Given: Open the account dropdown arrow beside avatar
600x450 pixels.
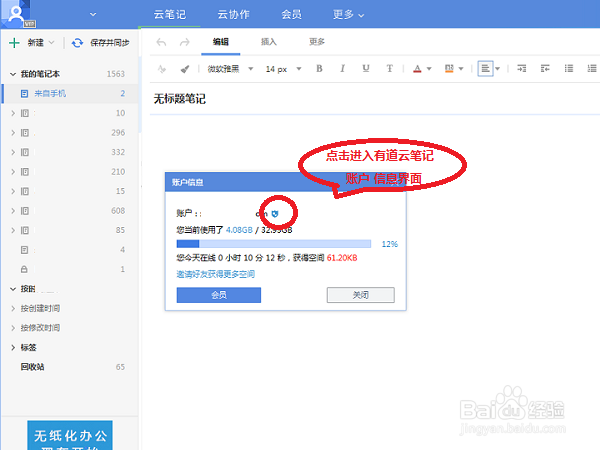Looking at the screenshot, I should coord(93,15).
